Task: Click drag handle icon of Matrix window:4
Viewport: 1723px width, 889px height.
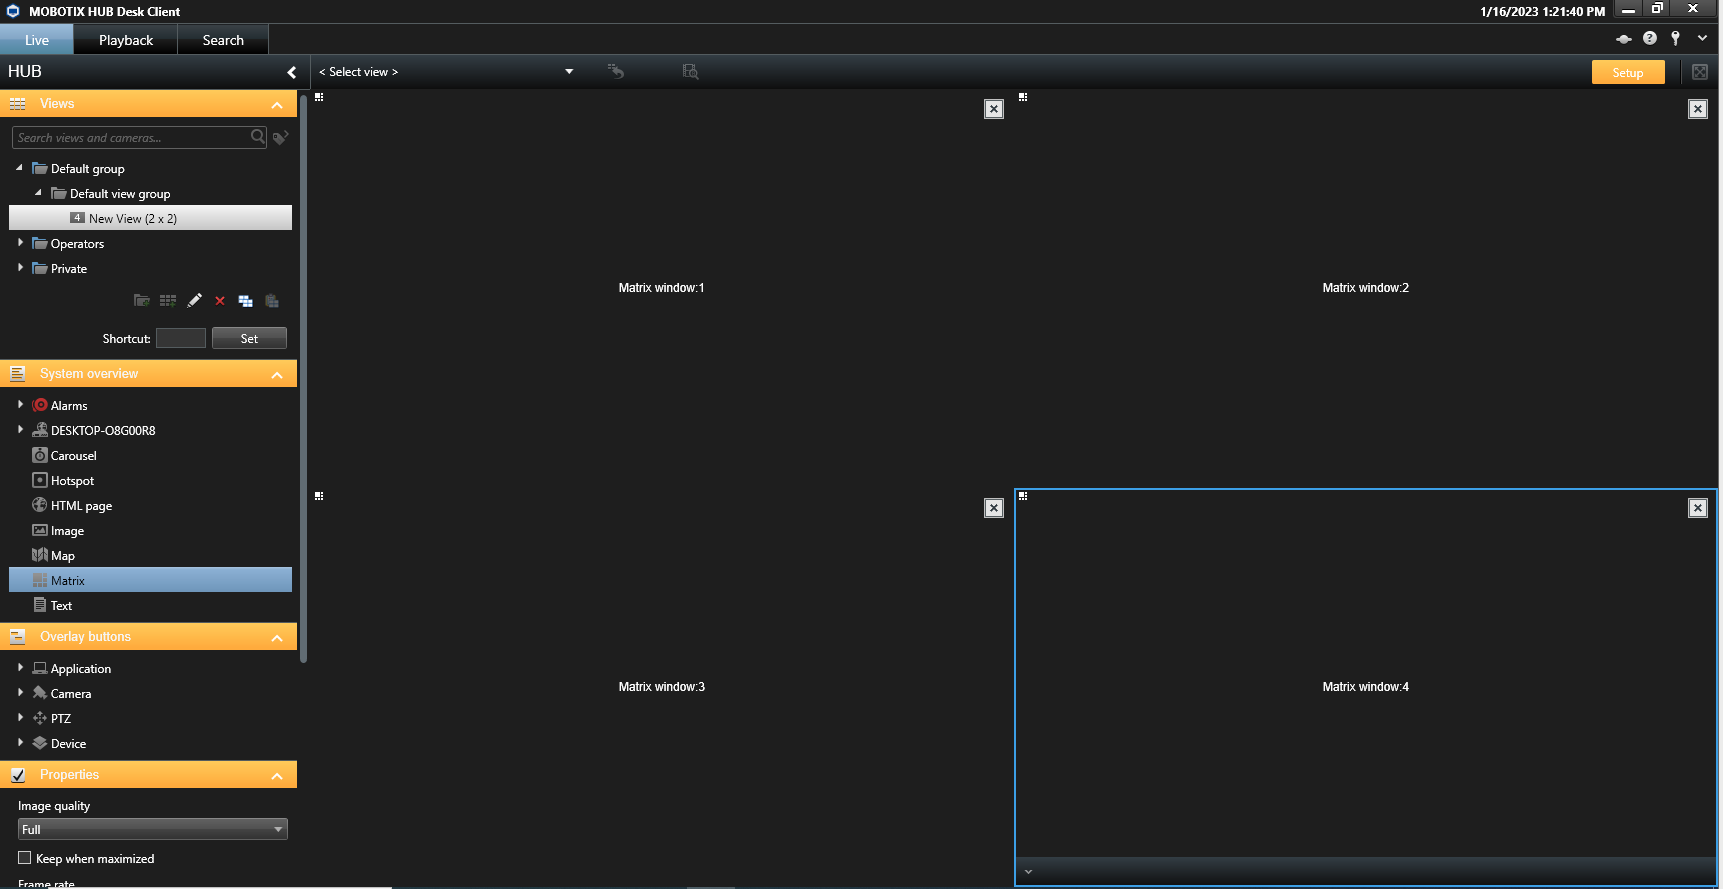Action: (x=1023, y=496)
